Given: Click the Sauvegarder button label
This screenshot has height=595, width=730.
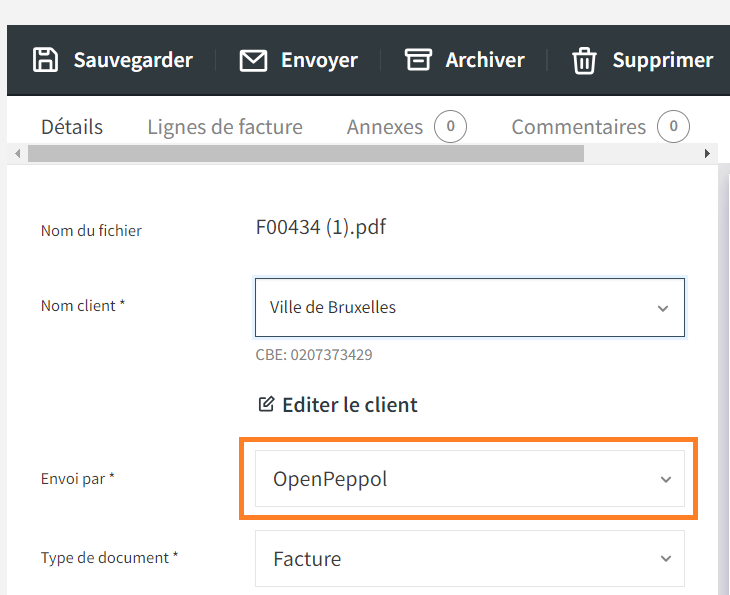Looking at the screenshot, I should [x=133, y=60].
